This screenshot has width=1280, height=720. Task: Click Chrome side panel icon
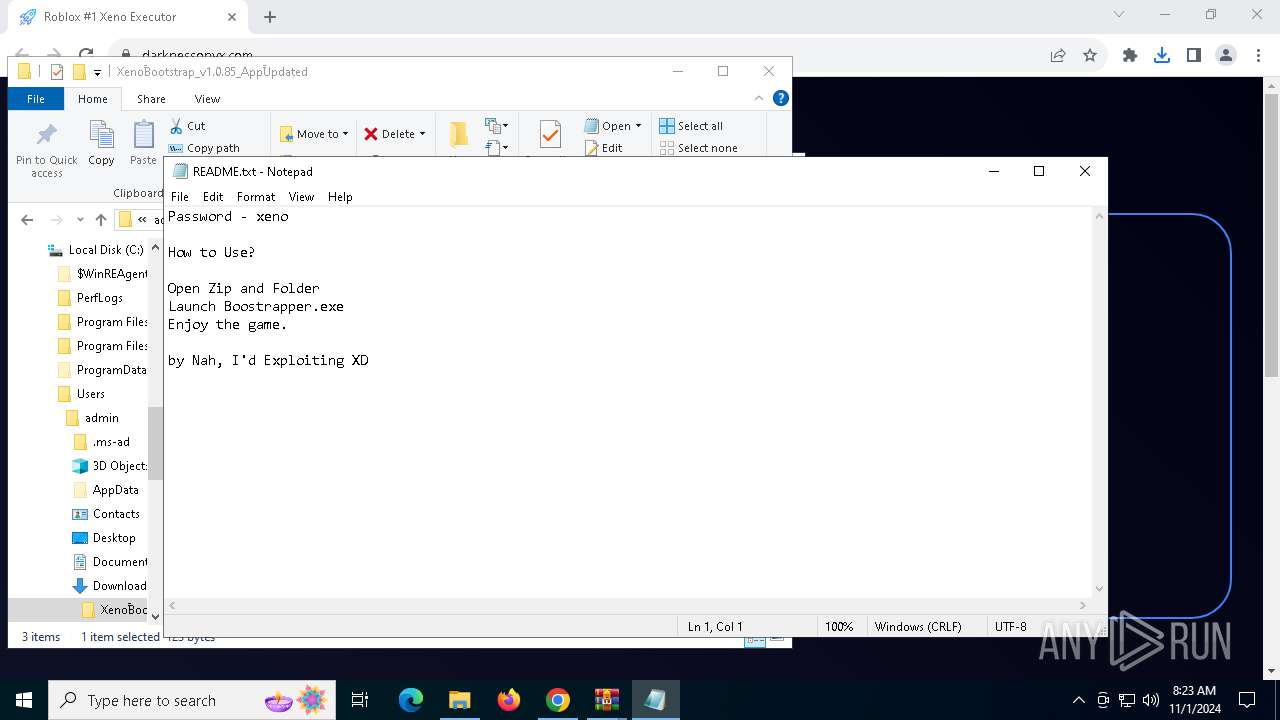[1193, 56]
